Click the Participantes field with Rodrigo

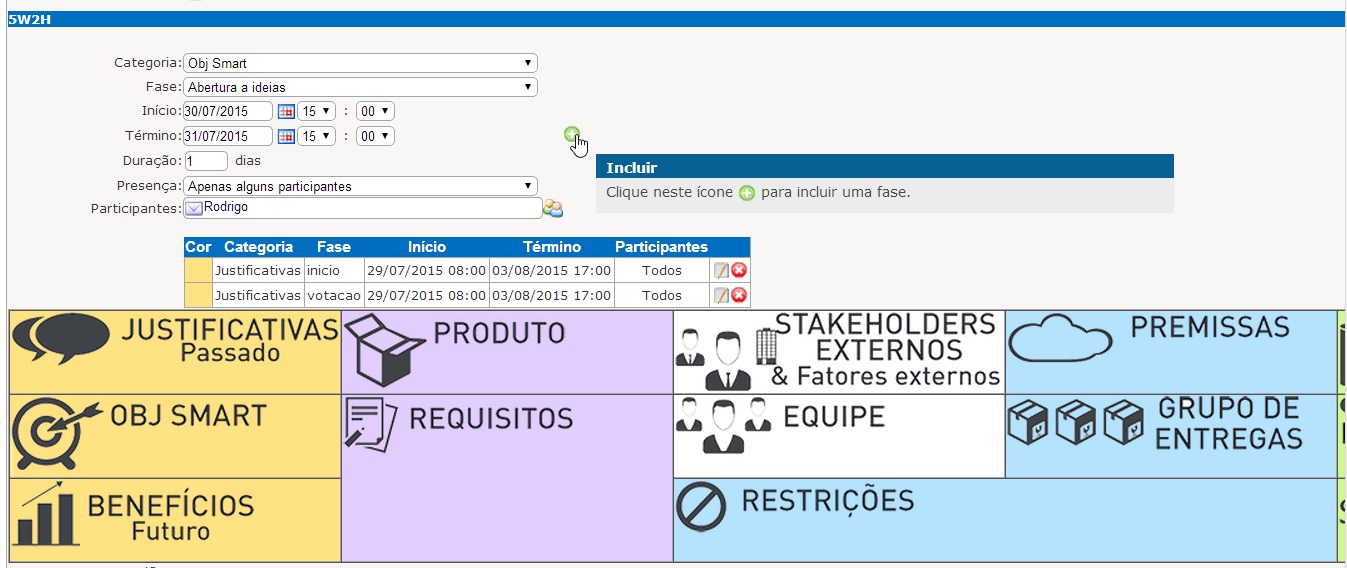[362, 208]
